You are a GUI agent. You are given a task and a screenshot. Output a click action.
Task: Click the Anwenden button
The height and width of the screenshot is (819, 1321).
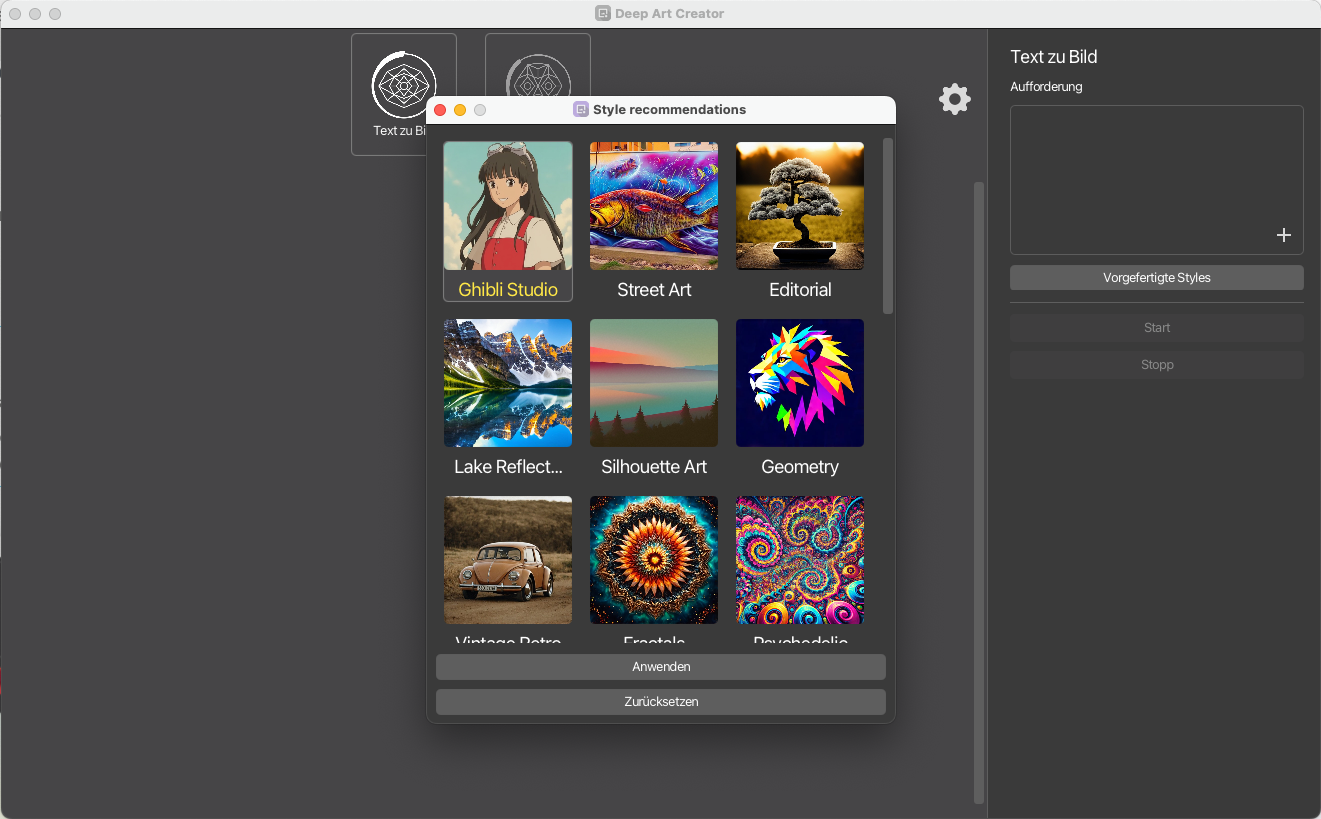(661, 667)
